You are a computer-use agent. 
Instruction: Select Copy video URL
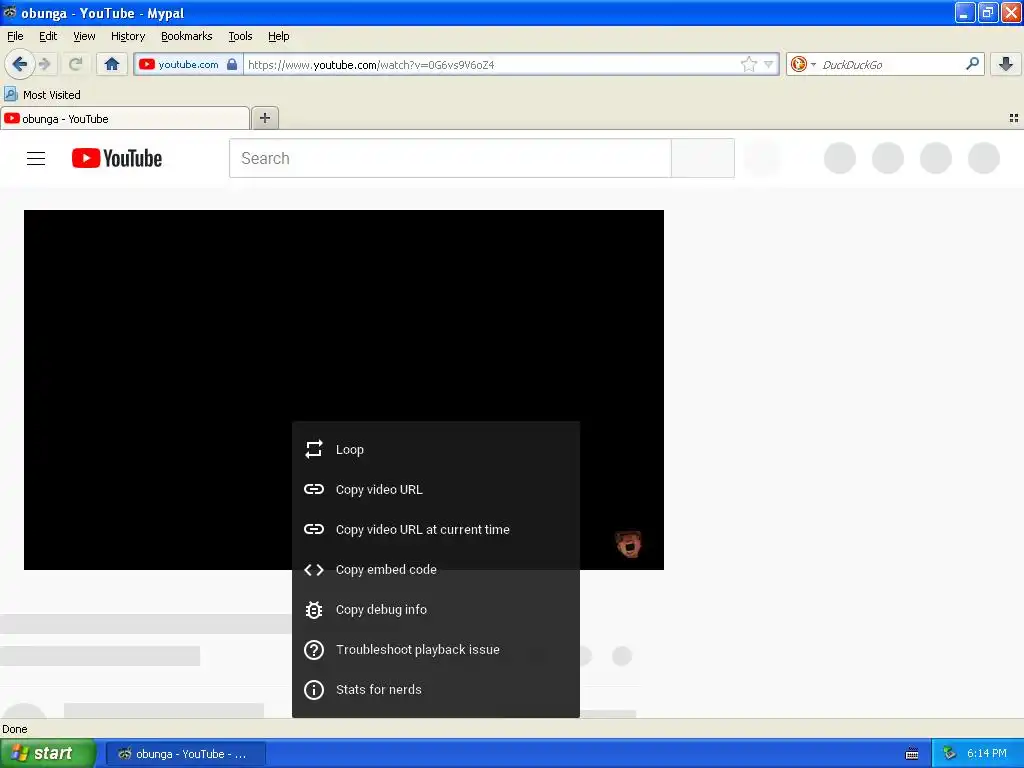coord(436,489)
